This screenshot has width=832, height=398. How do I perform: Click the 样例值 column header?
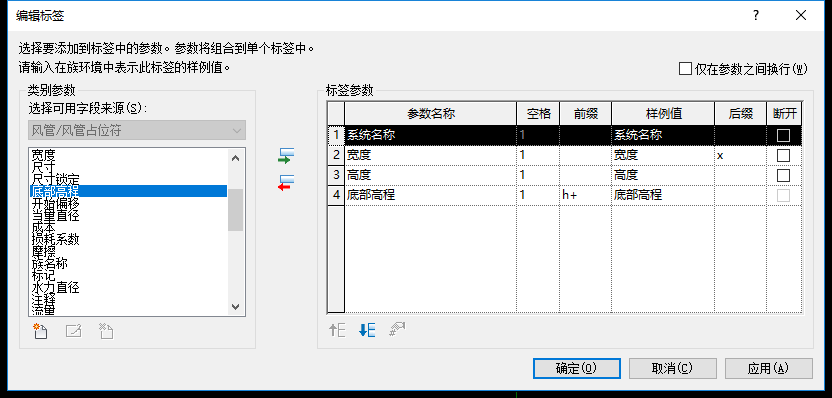point(663,114)
